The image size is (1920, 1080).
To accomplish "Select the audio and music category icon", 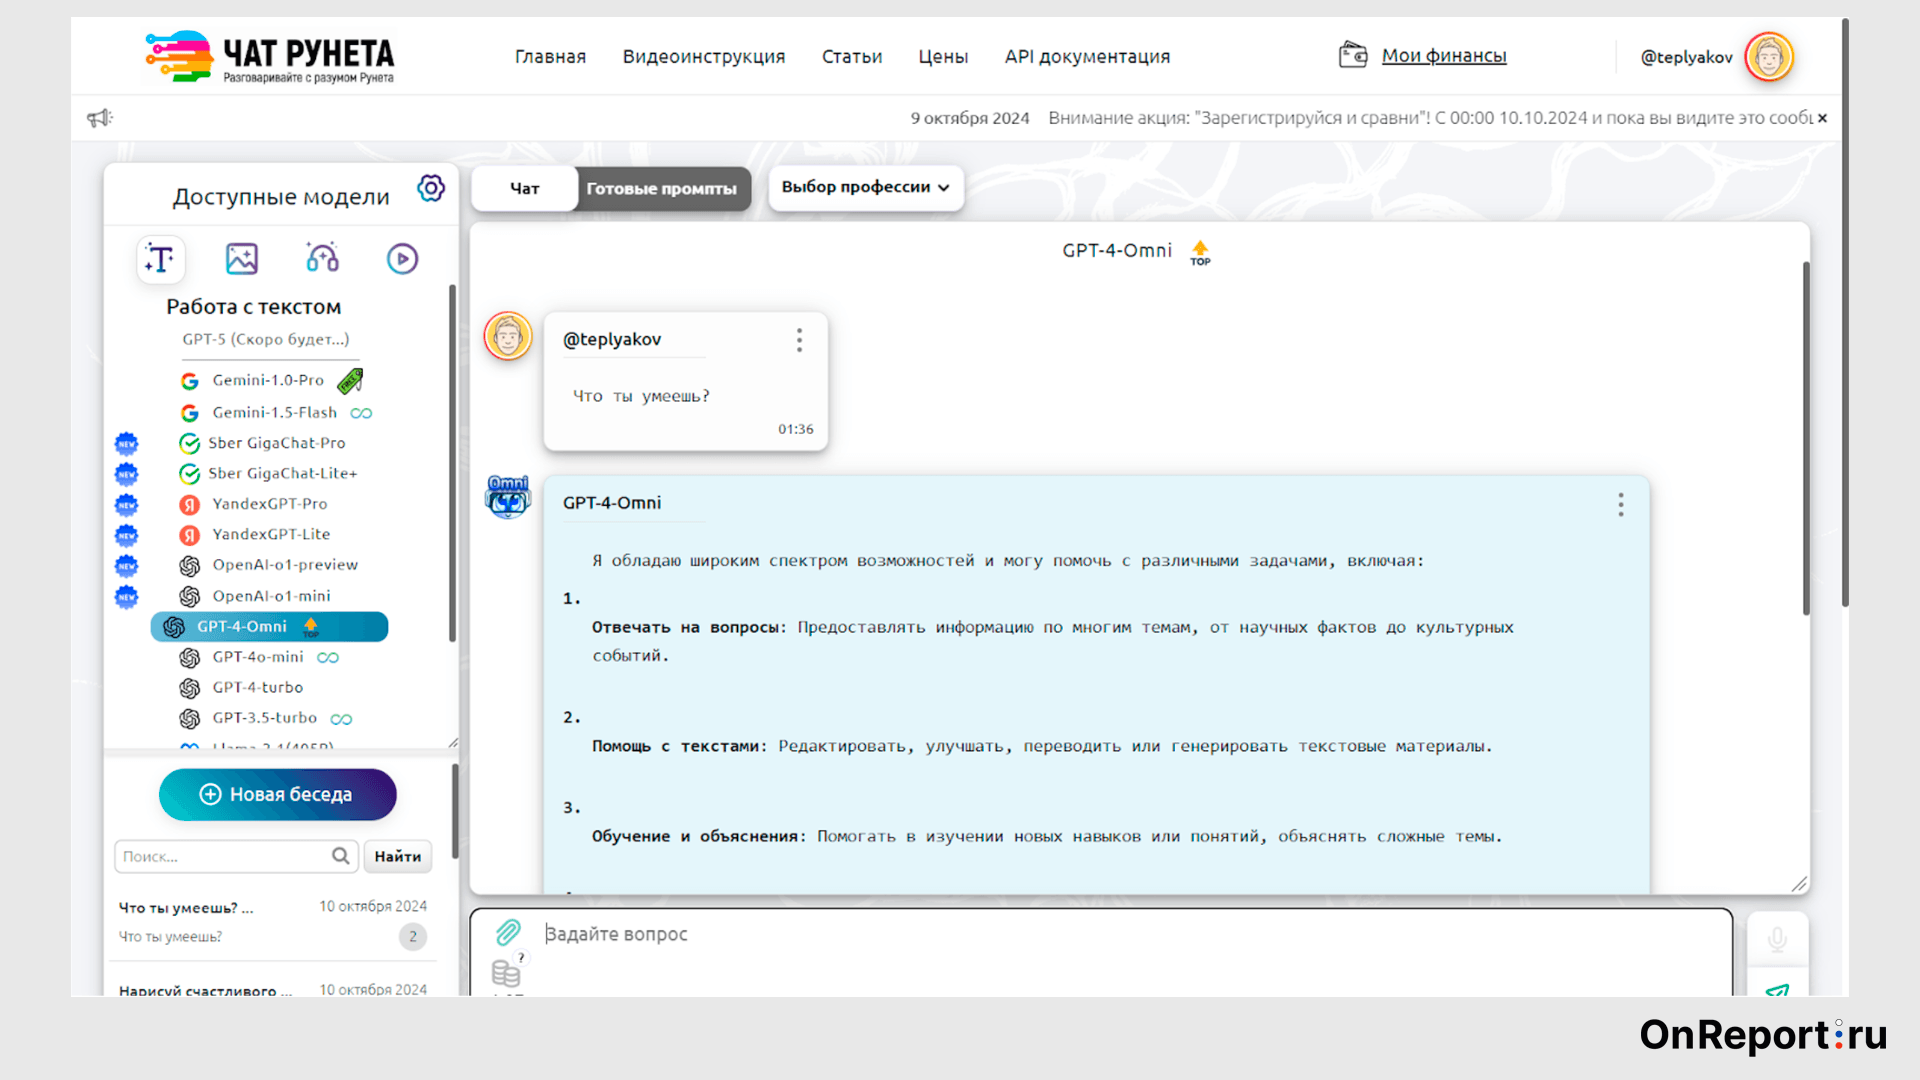I will pyautogui.click(x=322, y=258).
